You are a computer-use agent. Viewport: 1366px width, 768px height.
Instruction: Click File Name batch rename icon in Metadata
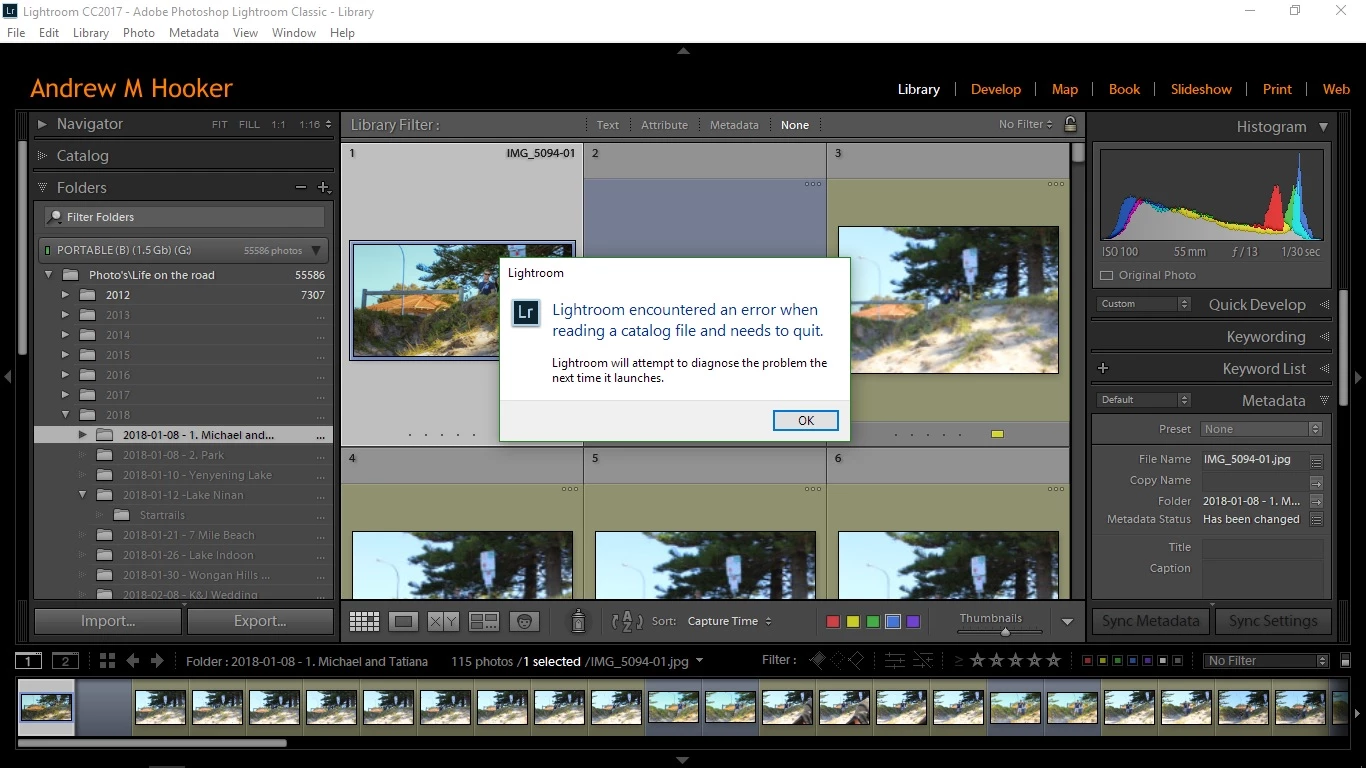[1316, 461]
